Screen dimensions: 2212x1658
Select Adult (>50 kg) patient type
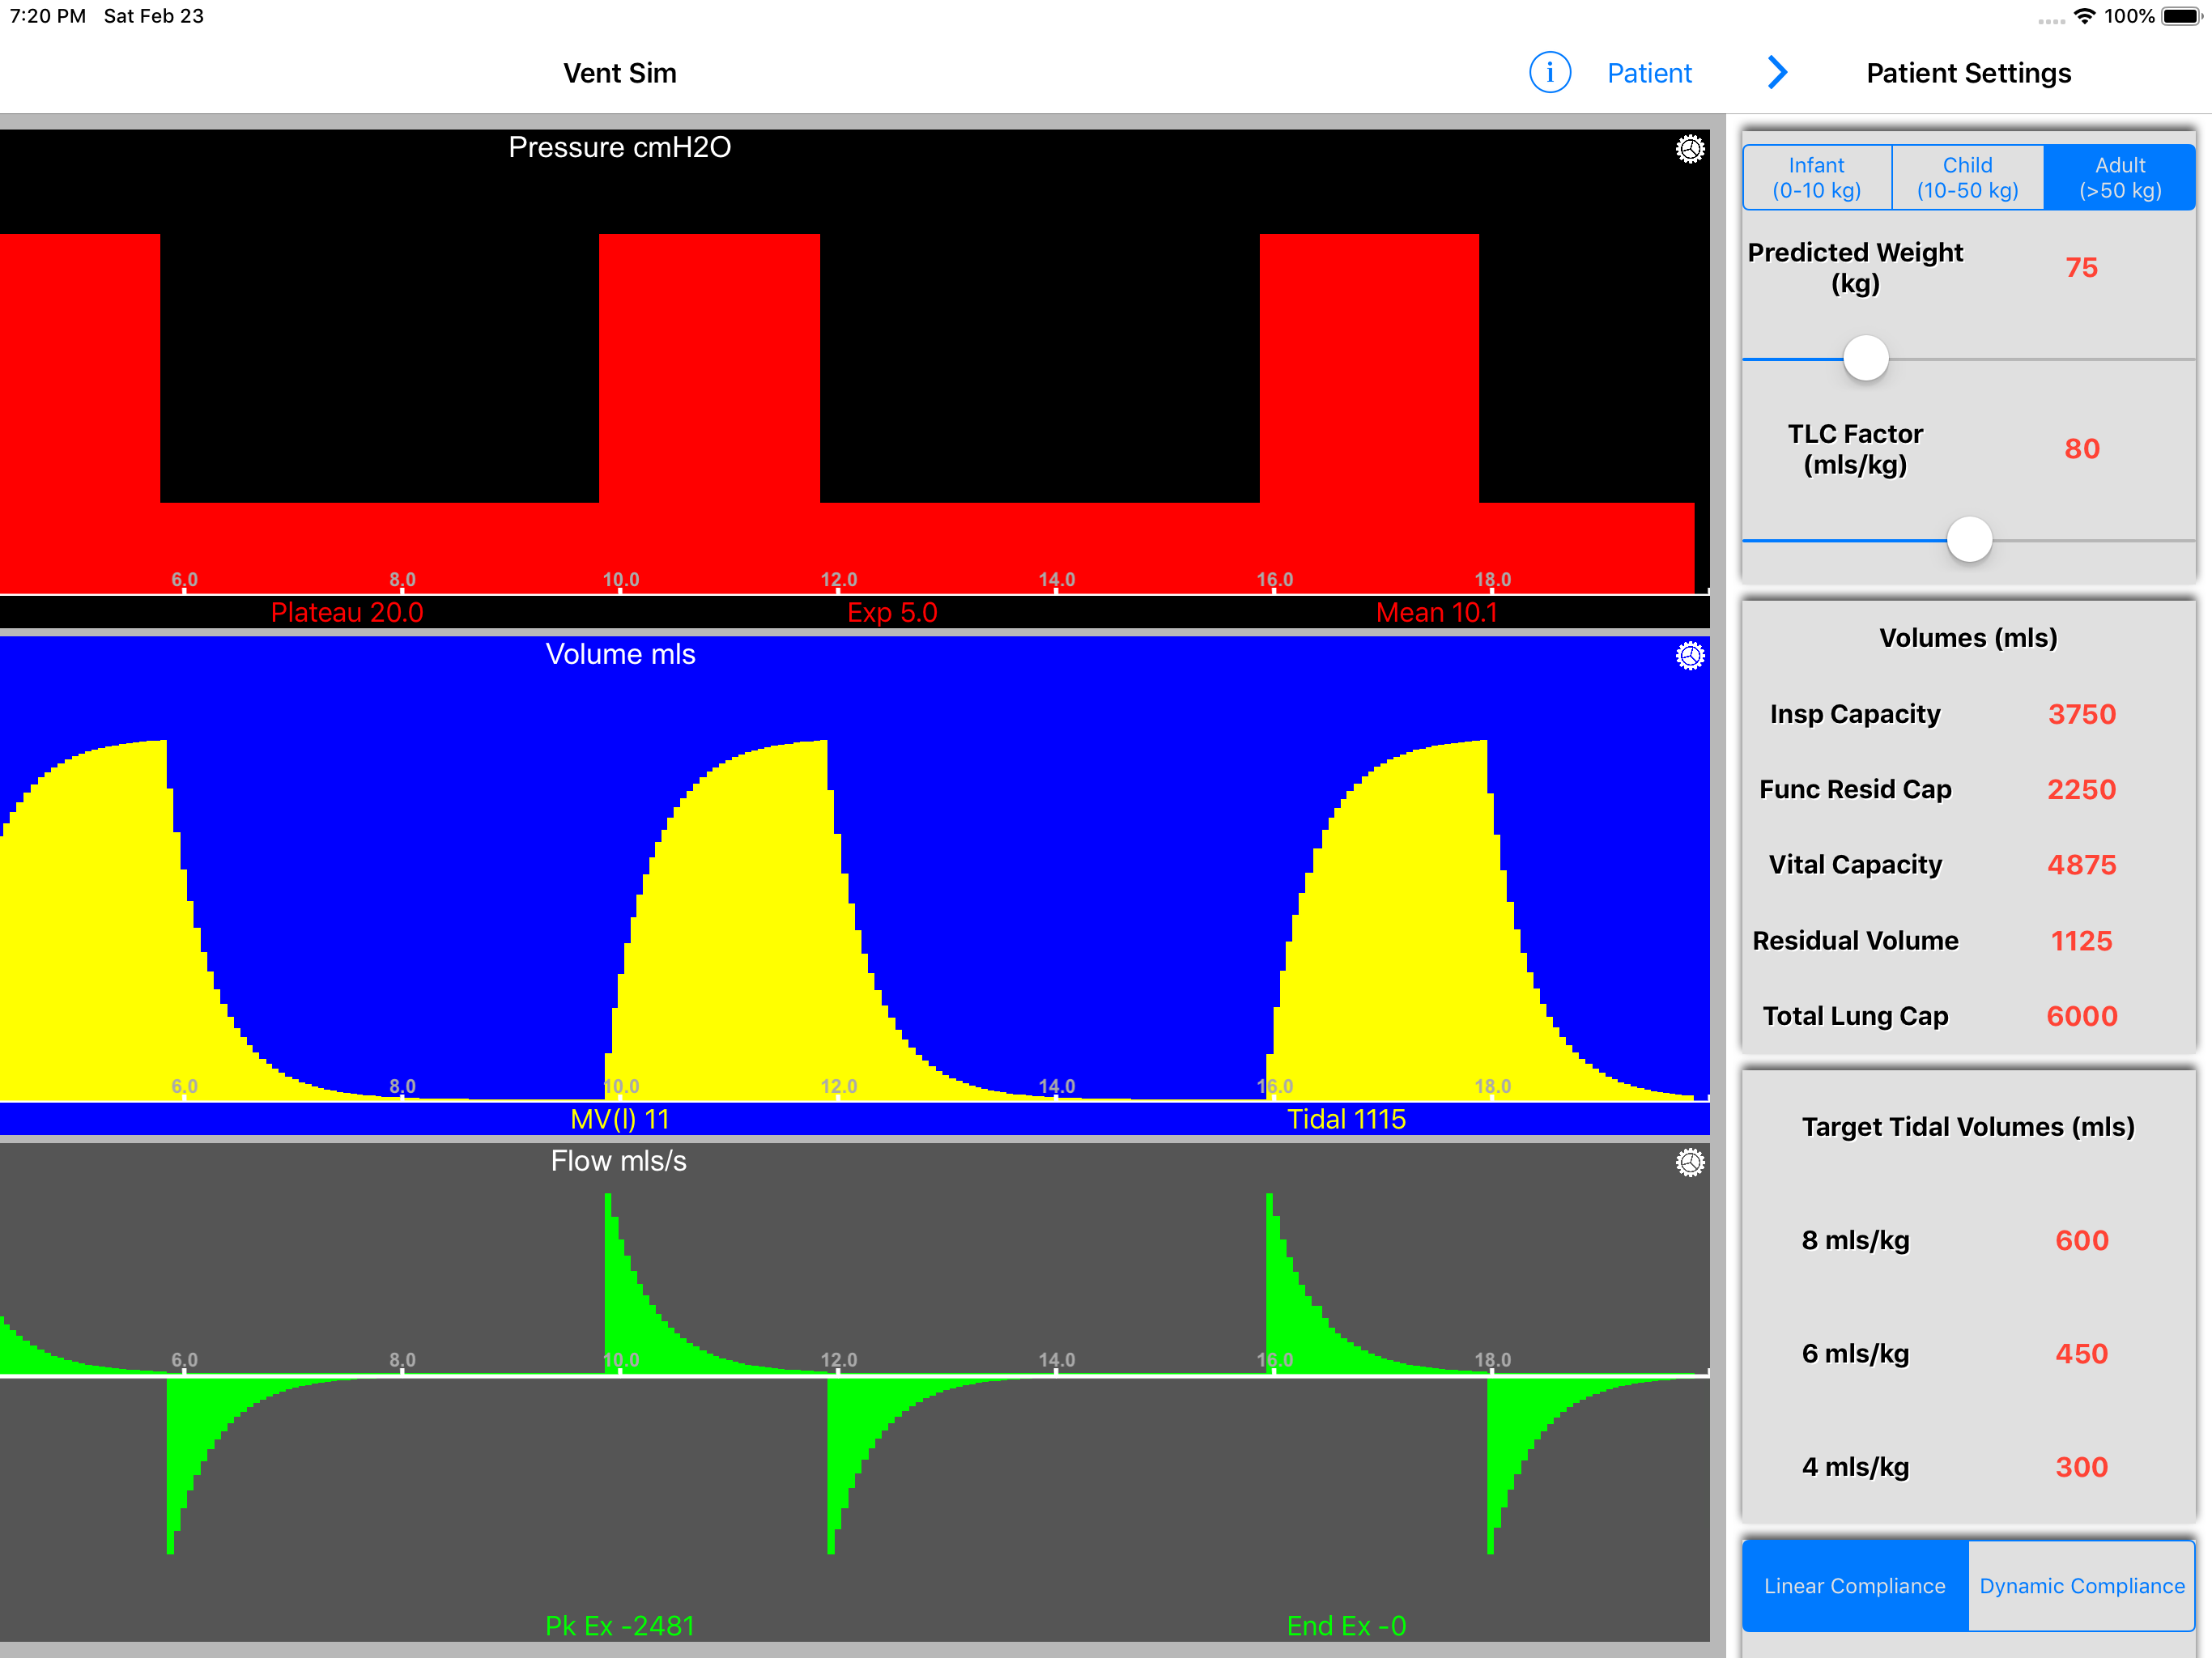point(2119,177)
